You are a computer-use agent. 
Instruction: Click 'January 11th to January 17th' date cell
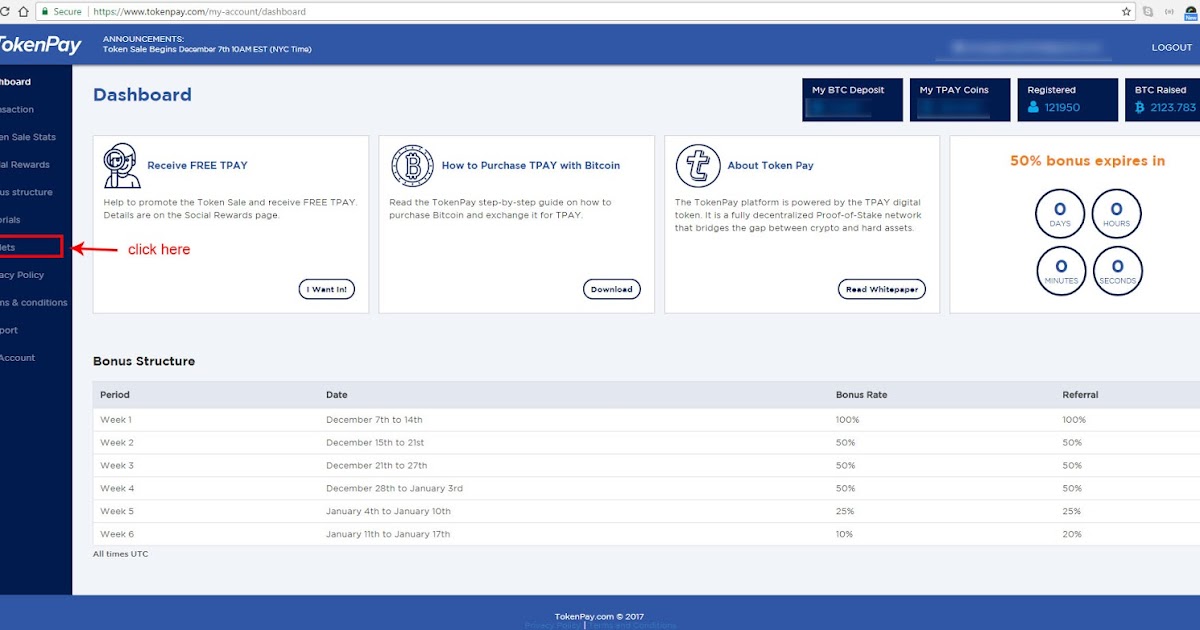(388, 534)
